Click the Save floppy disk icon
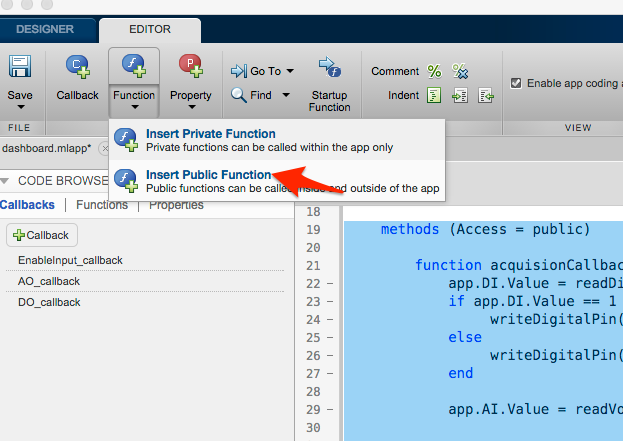Image resolution: width=623 pixels, height=441 pixels. tap(20, 66)
